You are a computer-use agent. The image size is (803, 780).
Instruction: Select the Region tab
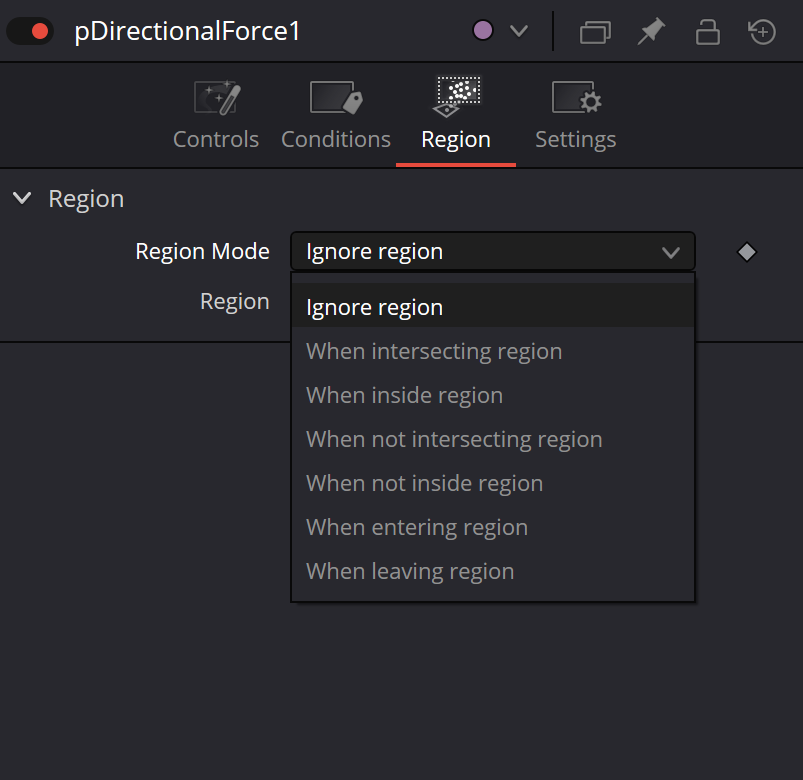tap(456, 115)
